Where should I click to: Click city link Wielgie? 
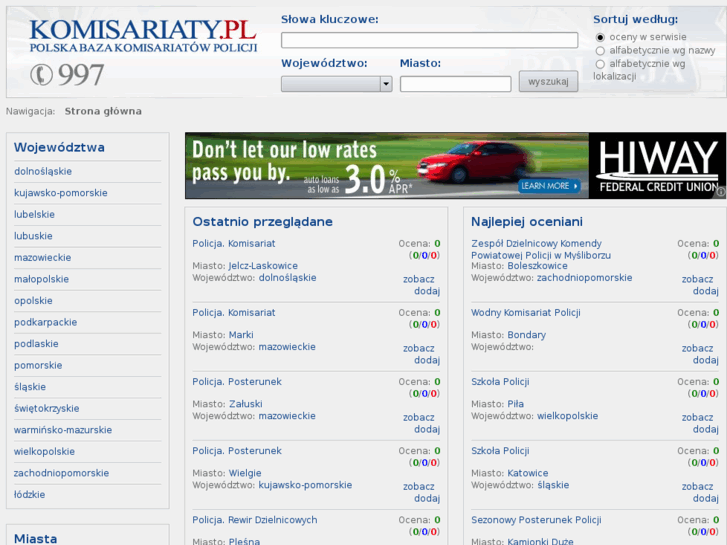[245, 474]
